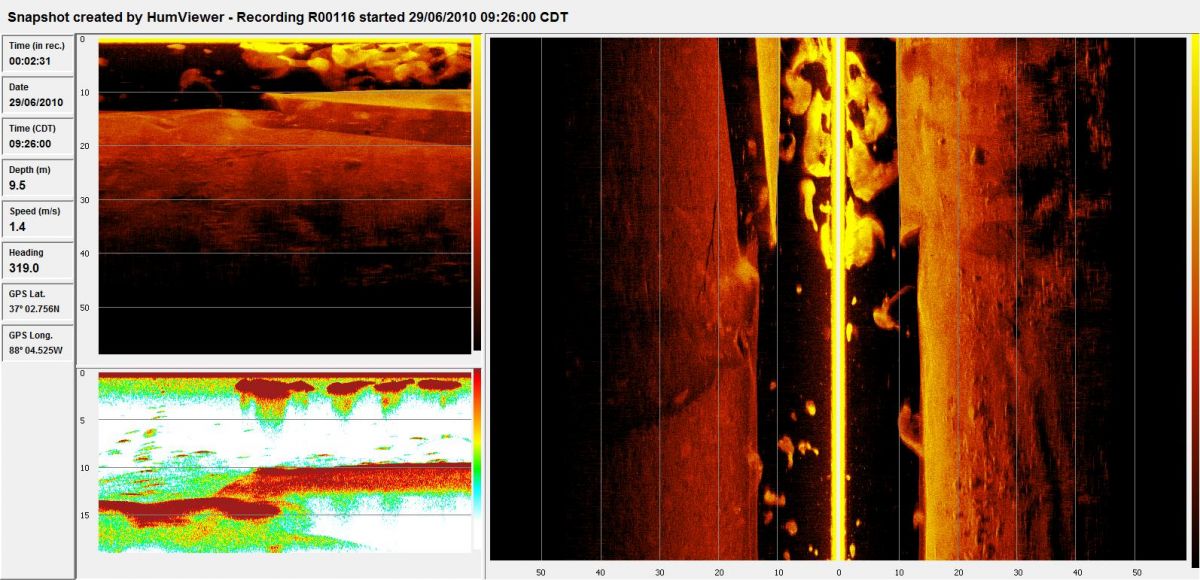This screenshot has height=580, width=1200.
Task: Click the GPS Long. coordinate box
Action: pos(38,344)
